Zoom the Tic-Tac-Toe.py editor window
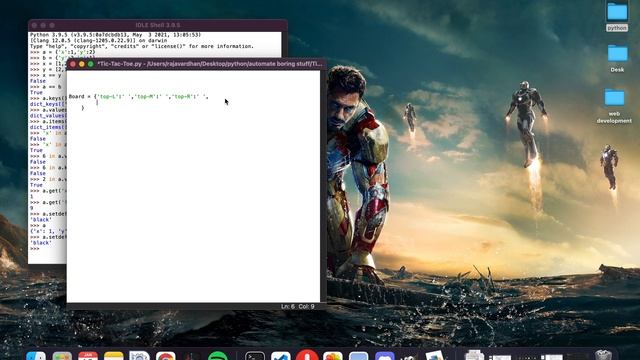The width and height of the screenshot is (640, 360). pyautogui.click(x=91, y=64)
